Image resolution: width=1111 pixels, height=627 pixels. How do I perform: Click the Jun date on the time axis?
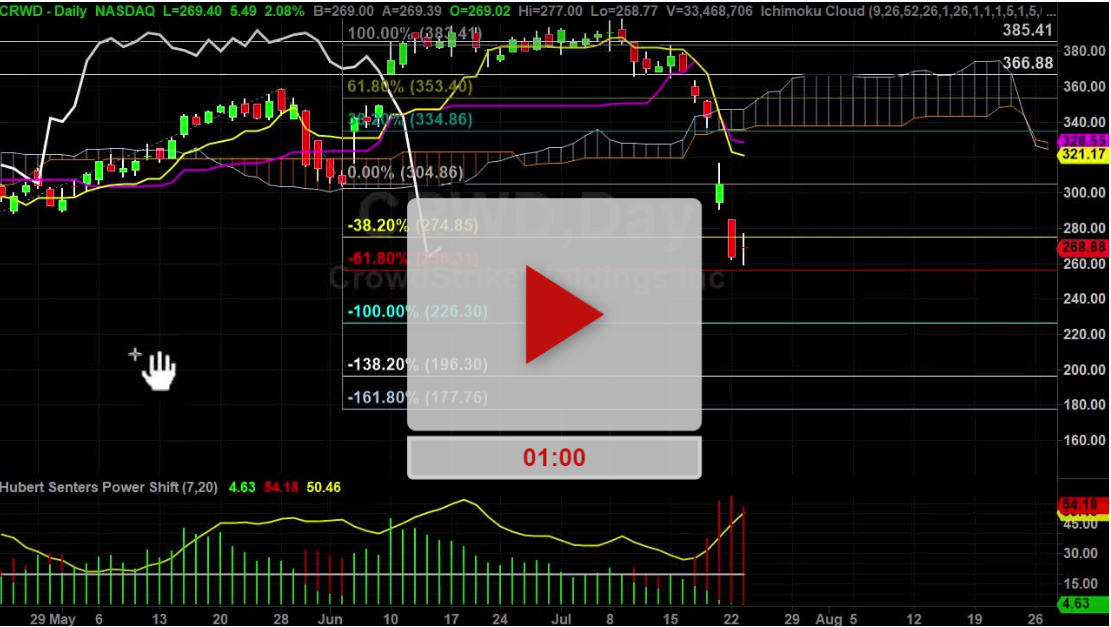coord(330,619)
